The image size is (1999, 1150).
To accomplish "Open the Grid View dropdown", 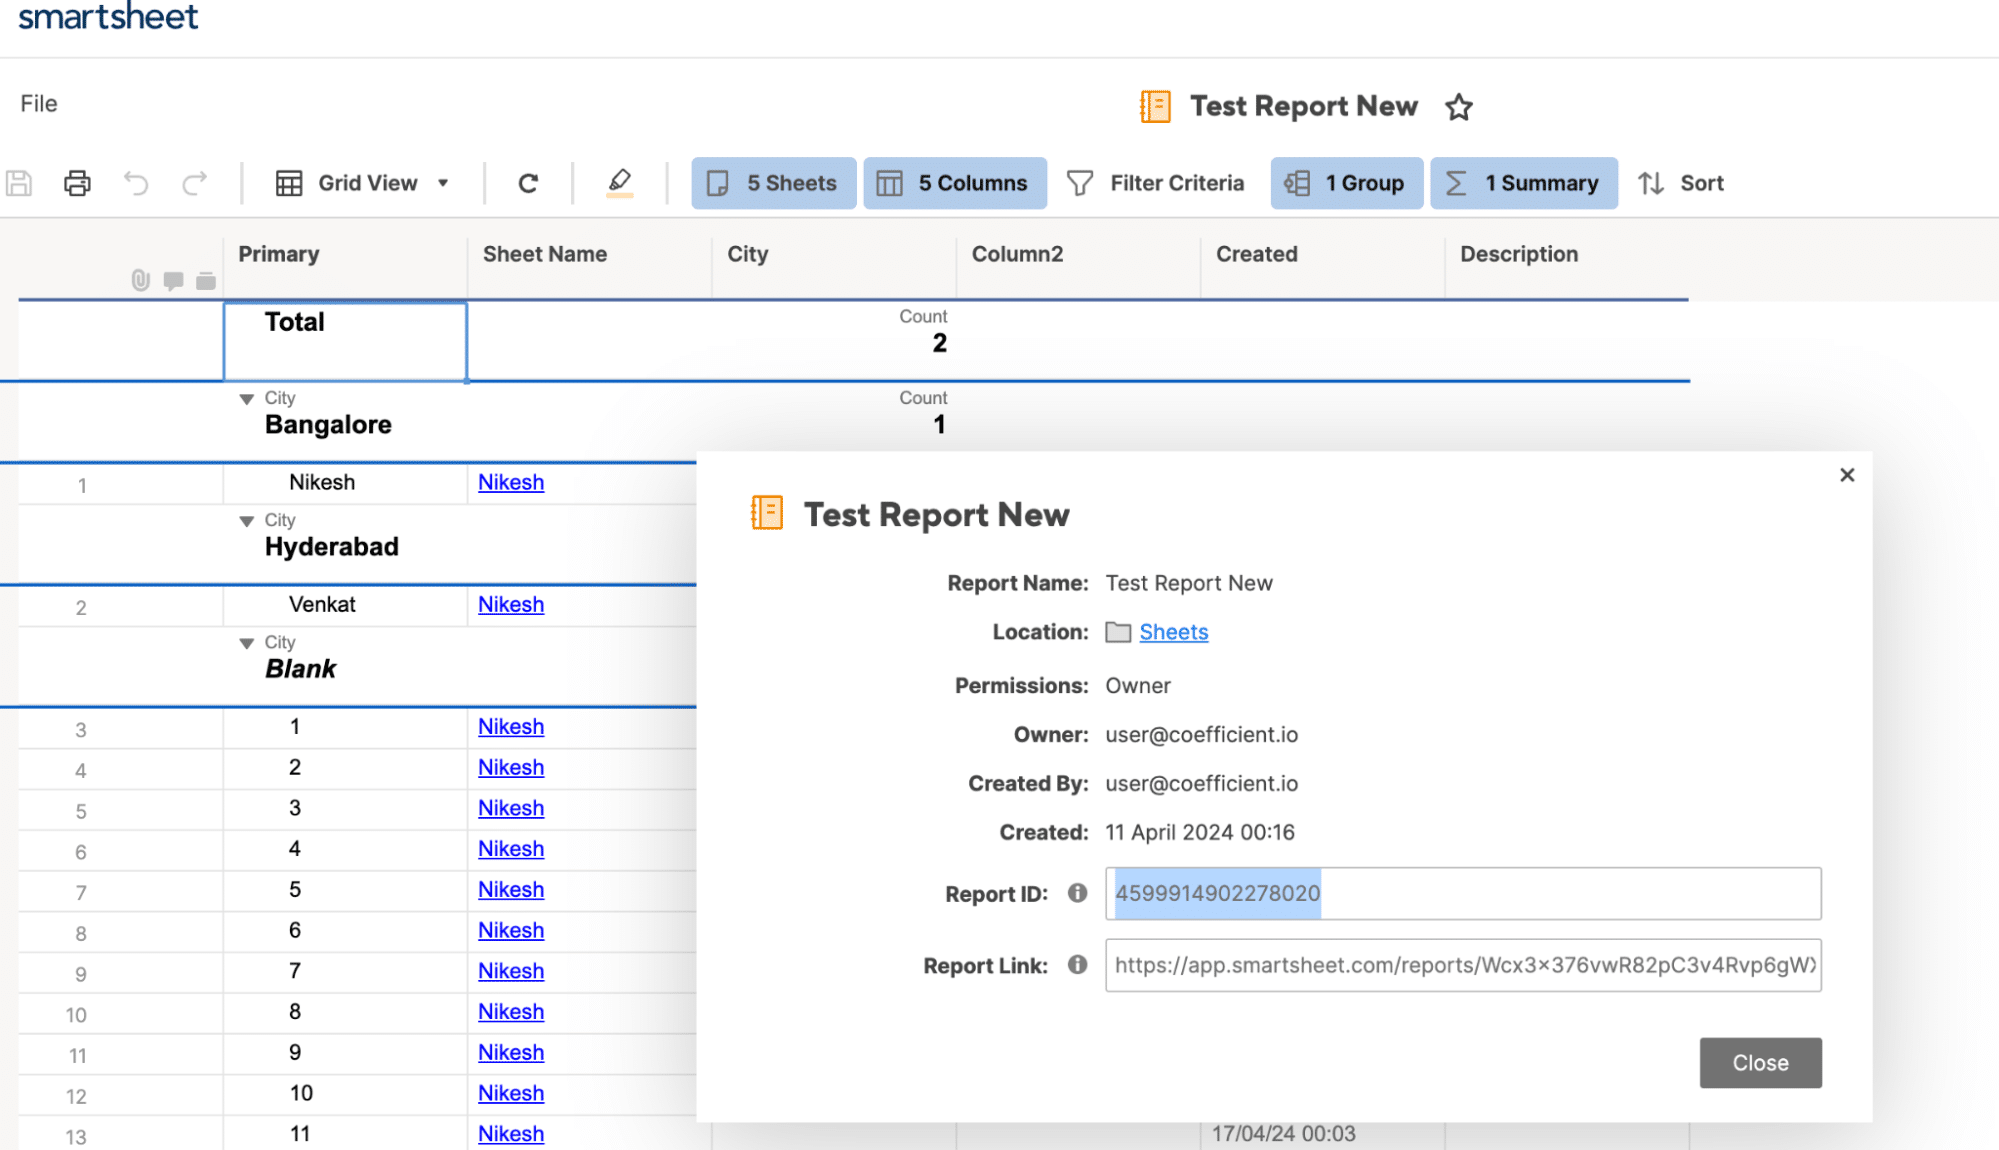I will (x=363, y=183).
